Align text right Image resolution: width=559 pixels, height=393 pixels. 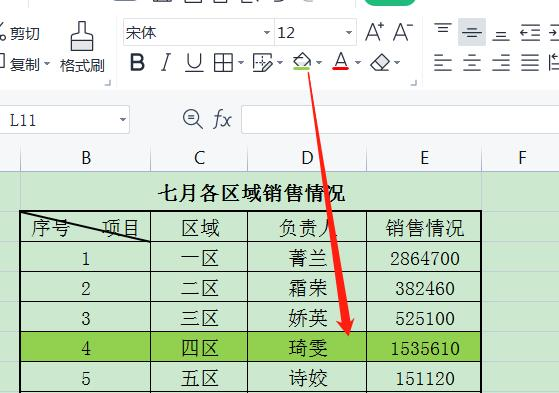(x=501, y=63)
